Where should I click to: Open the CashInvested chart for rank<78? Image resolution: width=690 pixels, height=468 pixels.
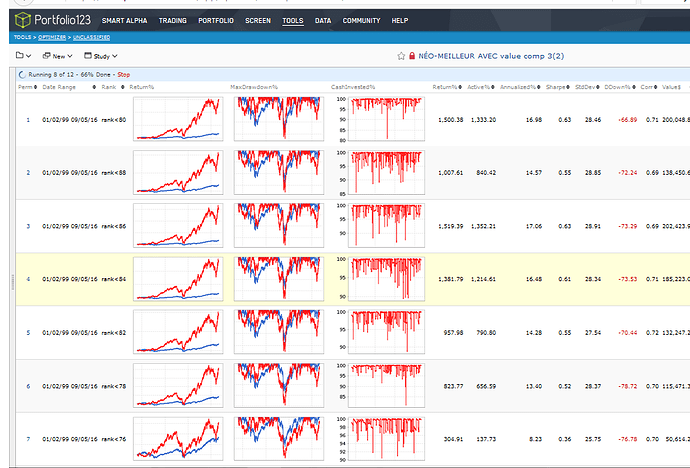click(381, 386)
